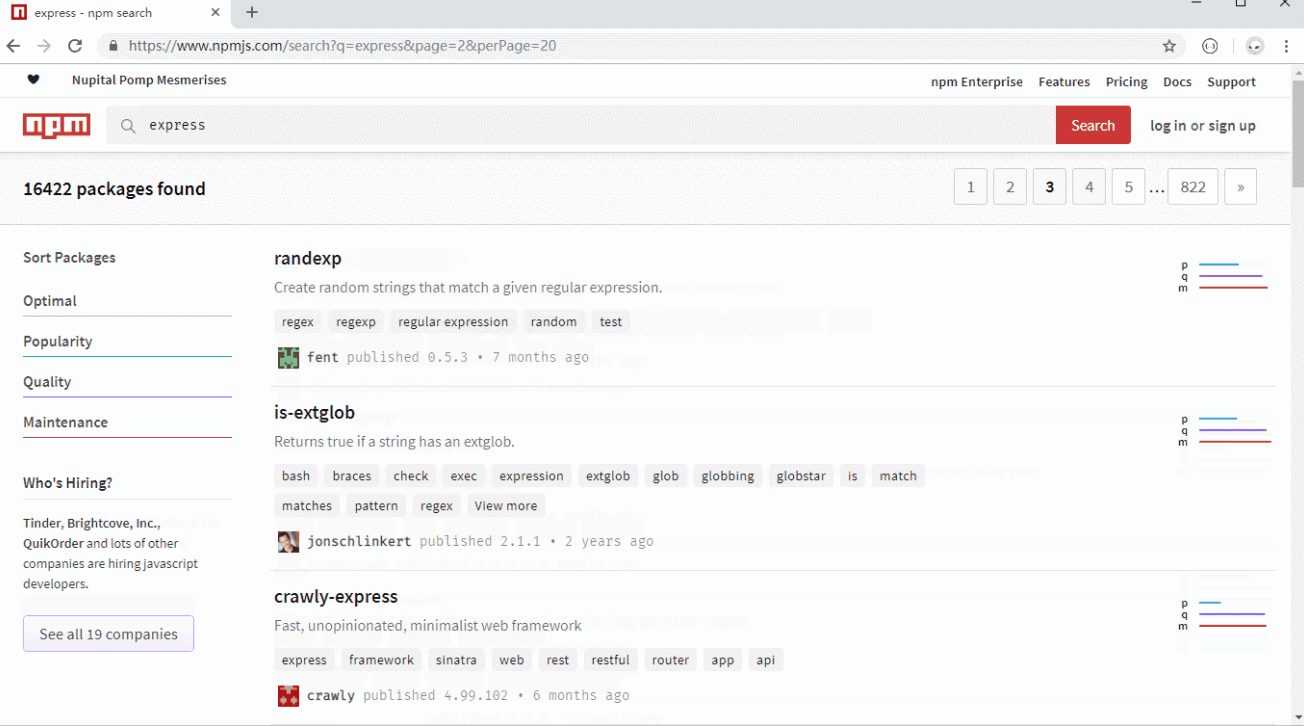Viewport: 1304px width, 726px height.
Task: Open the Chrome profile avatar icon
Action: point(1255,46)
